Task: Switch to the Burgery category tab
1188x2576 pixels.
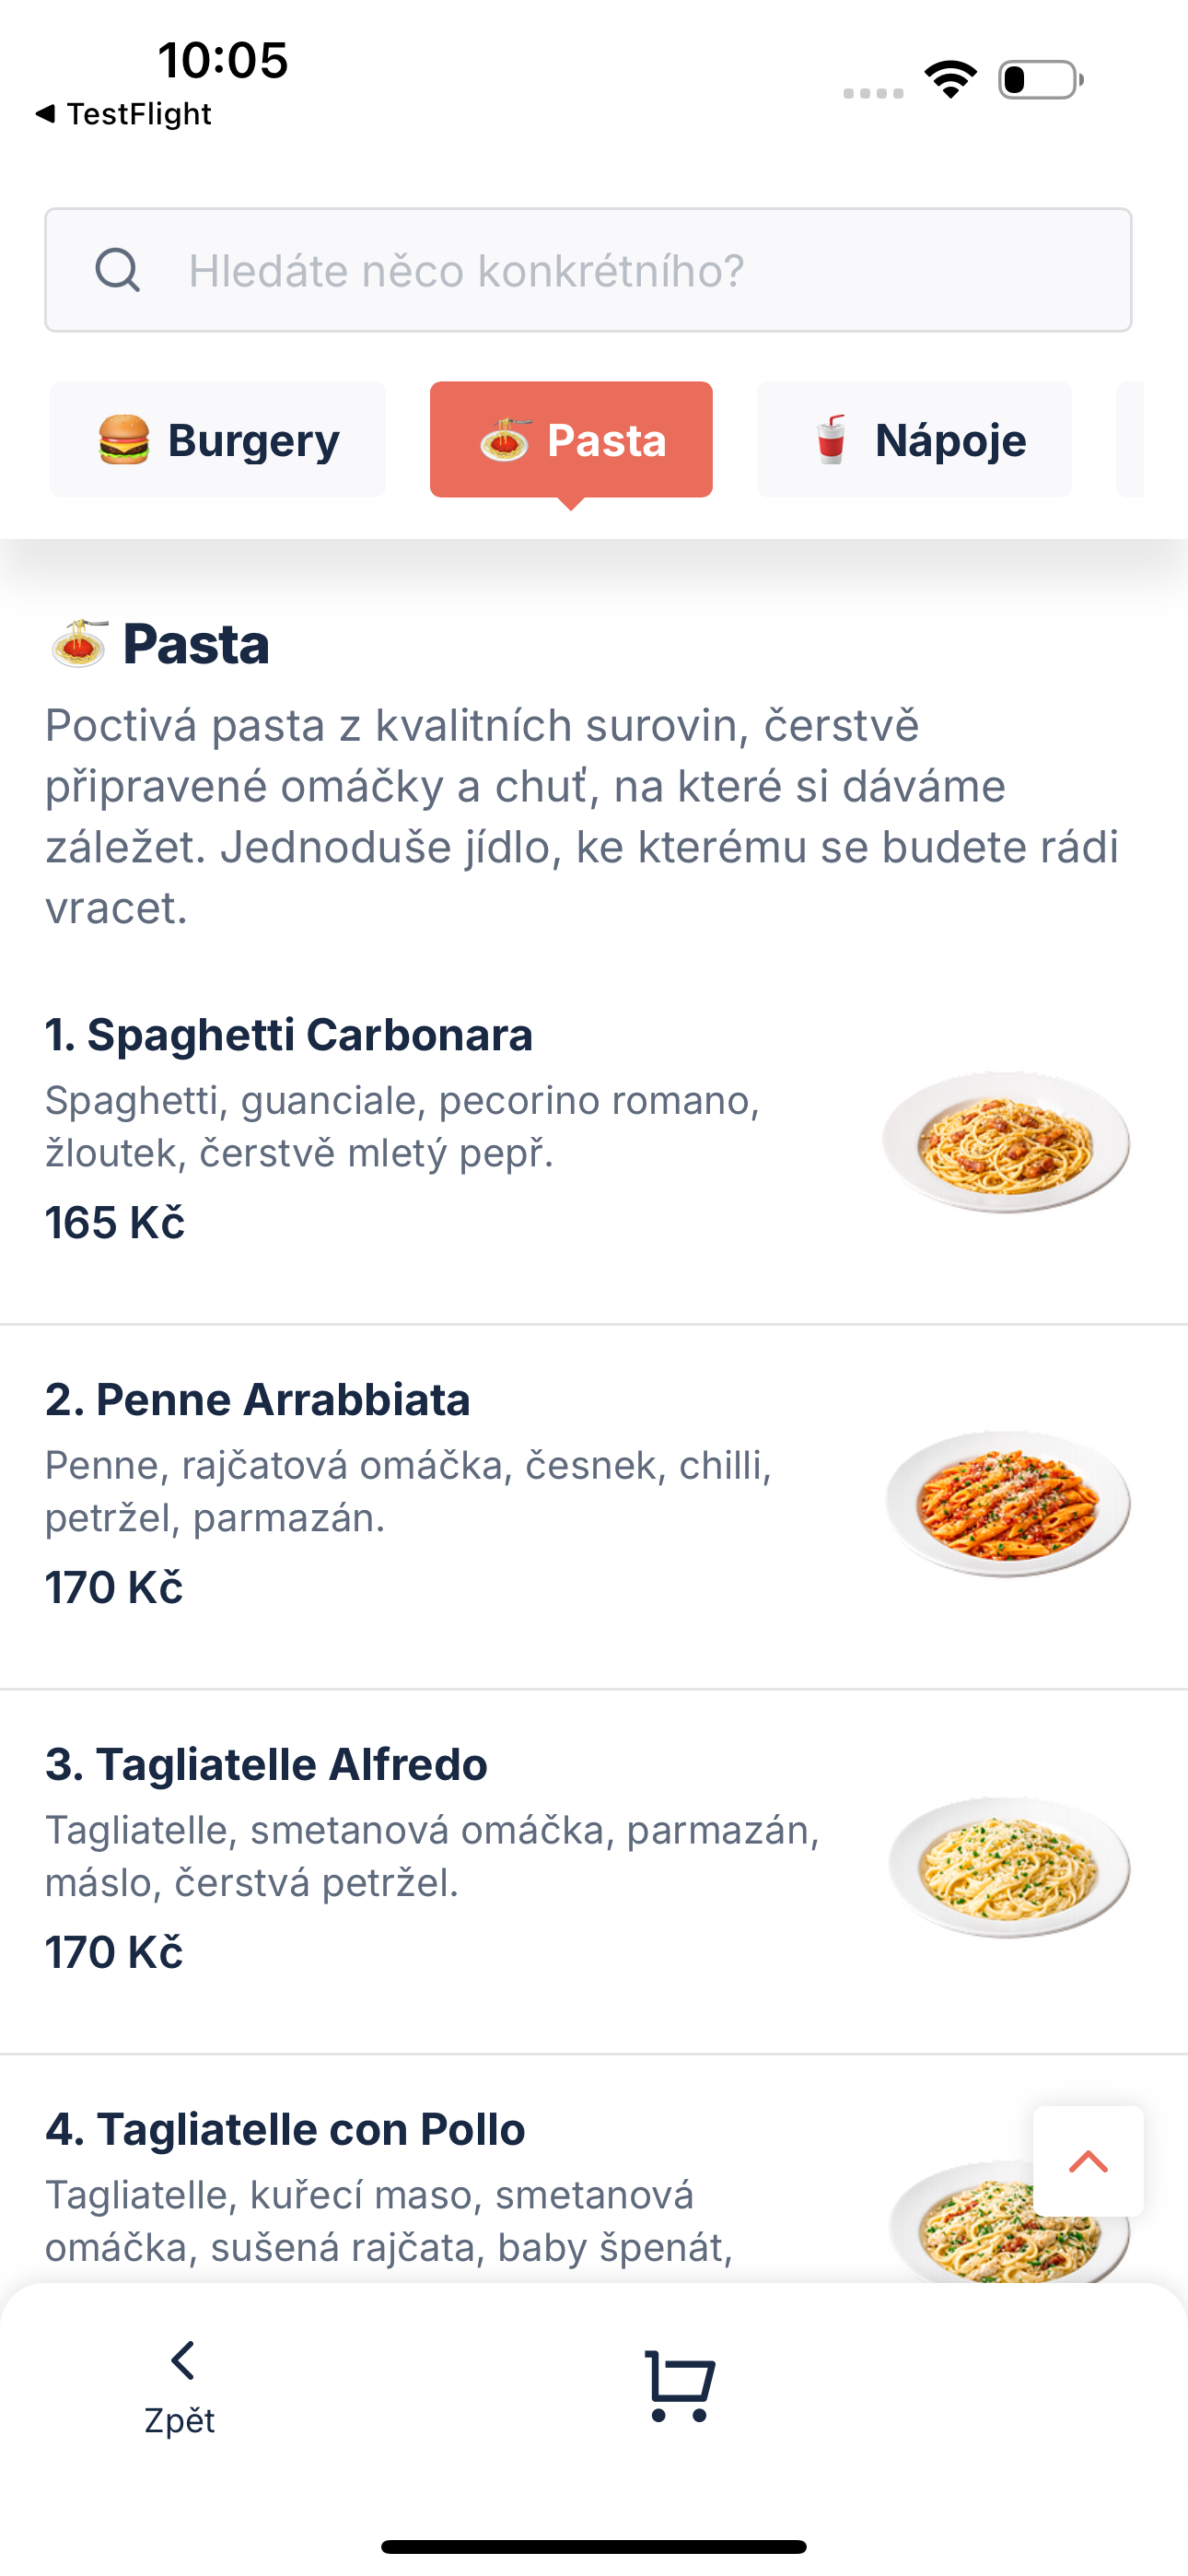Action: [218, 440]
